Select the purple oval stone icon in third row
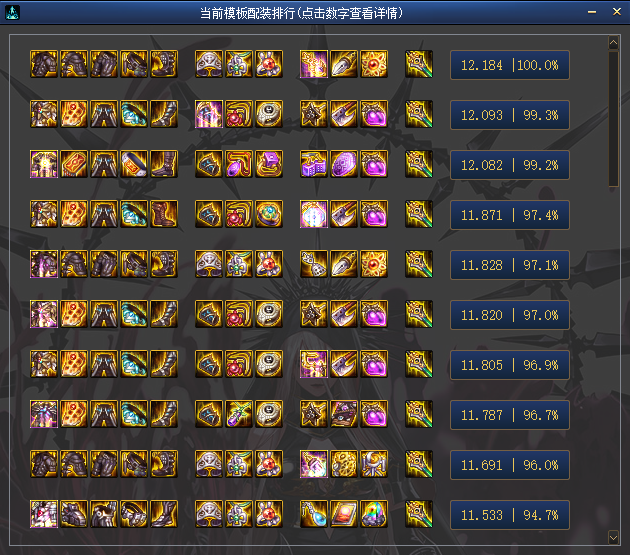This screenshot has height=555, width=630. click(x=344, y=164)
